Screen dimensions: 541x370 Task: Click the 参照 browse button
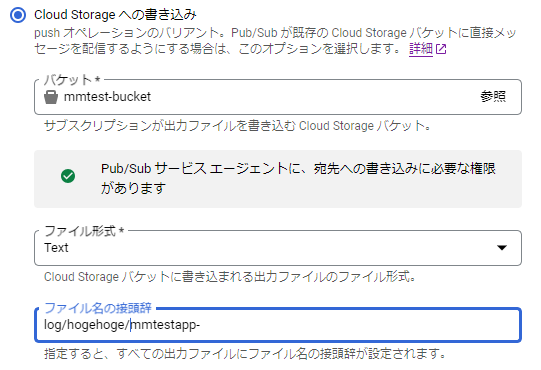(x=493, y=97)
